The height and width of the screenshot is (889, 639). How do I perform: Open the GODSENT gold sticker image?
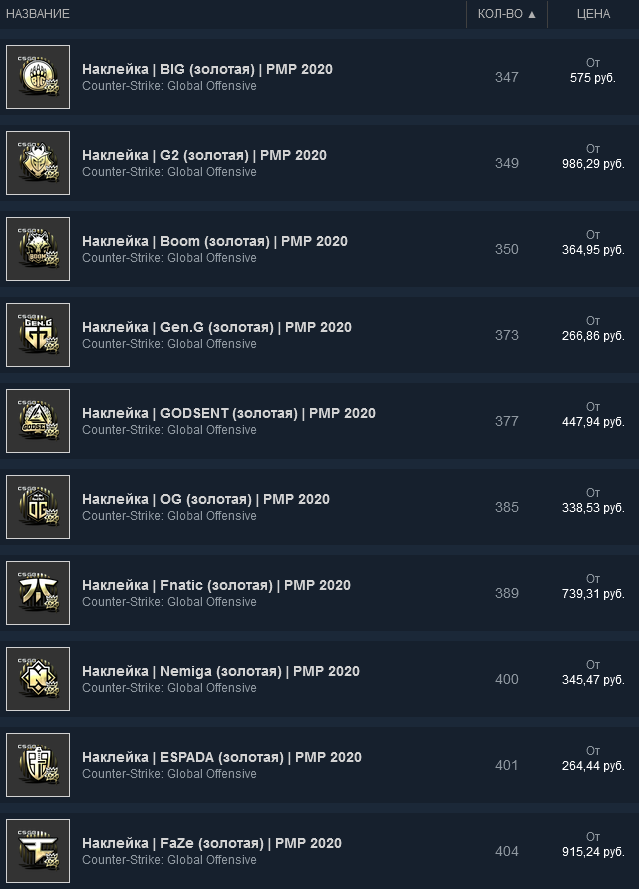38,421
